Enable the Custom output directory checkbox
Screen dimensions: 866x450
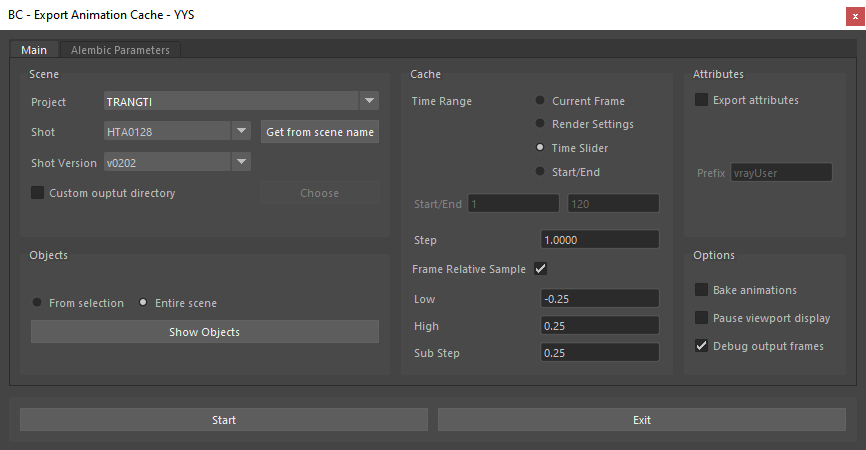38,193
